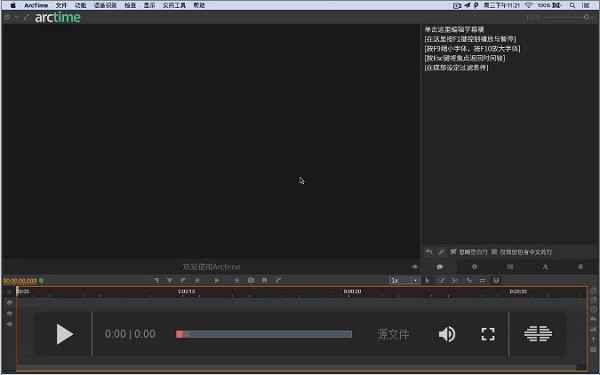Viewport: 600px width, 375px height.
Task: Switch to the gear settings tab
Action: point(474,267)
